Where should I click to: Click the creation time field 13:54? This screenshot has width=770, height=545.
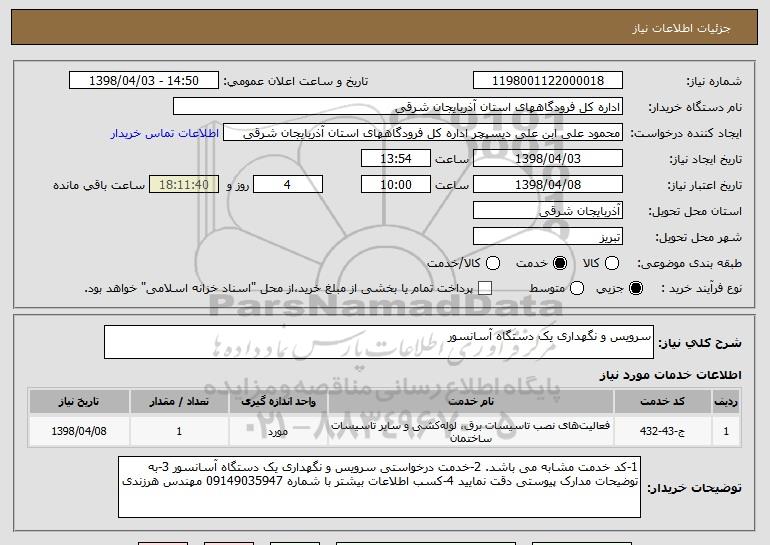click(396, 159)
